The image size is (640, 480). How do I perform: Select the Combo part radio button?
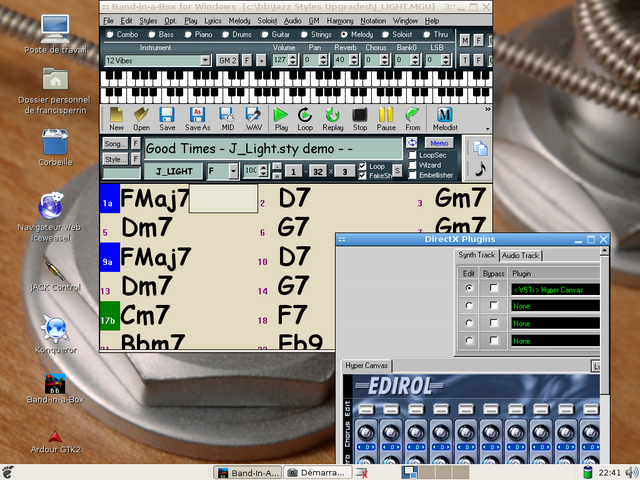(x=109, y=35)
